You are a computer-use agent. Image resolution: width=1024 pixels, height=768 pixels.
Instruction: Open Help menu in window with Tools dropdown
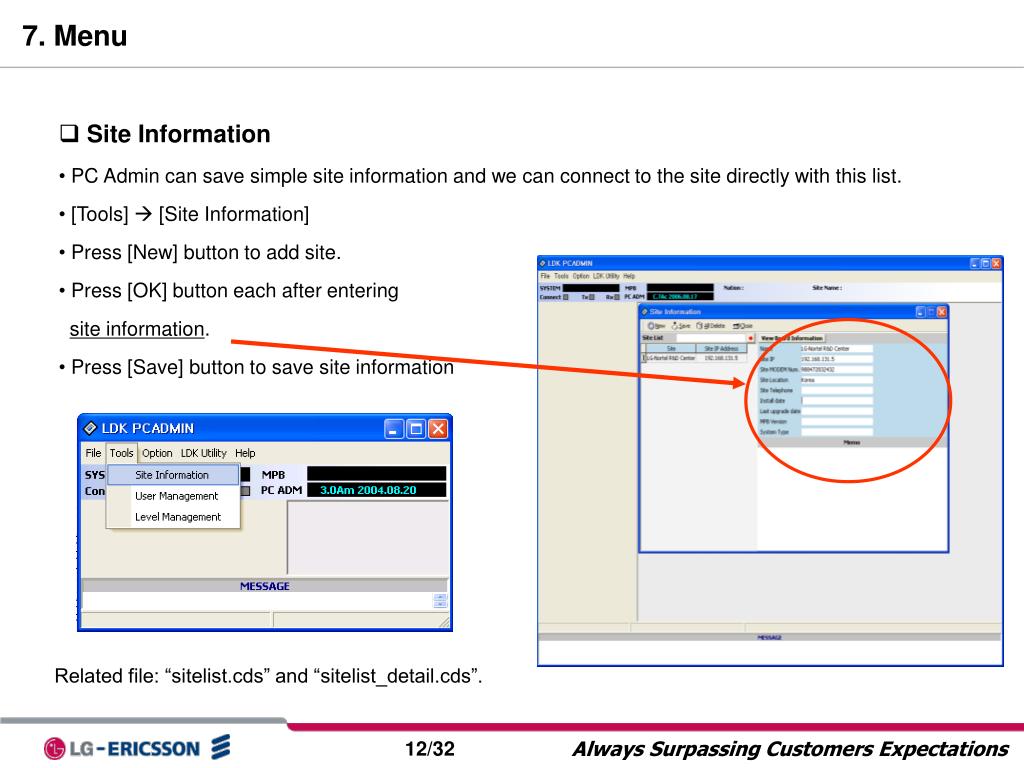click(245, 453)
